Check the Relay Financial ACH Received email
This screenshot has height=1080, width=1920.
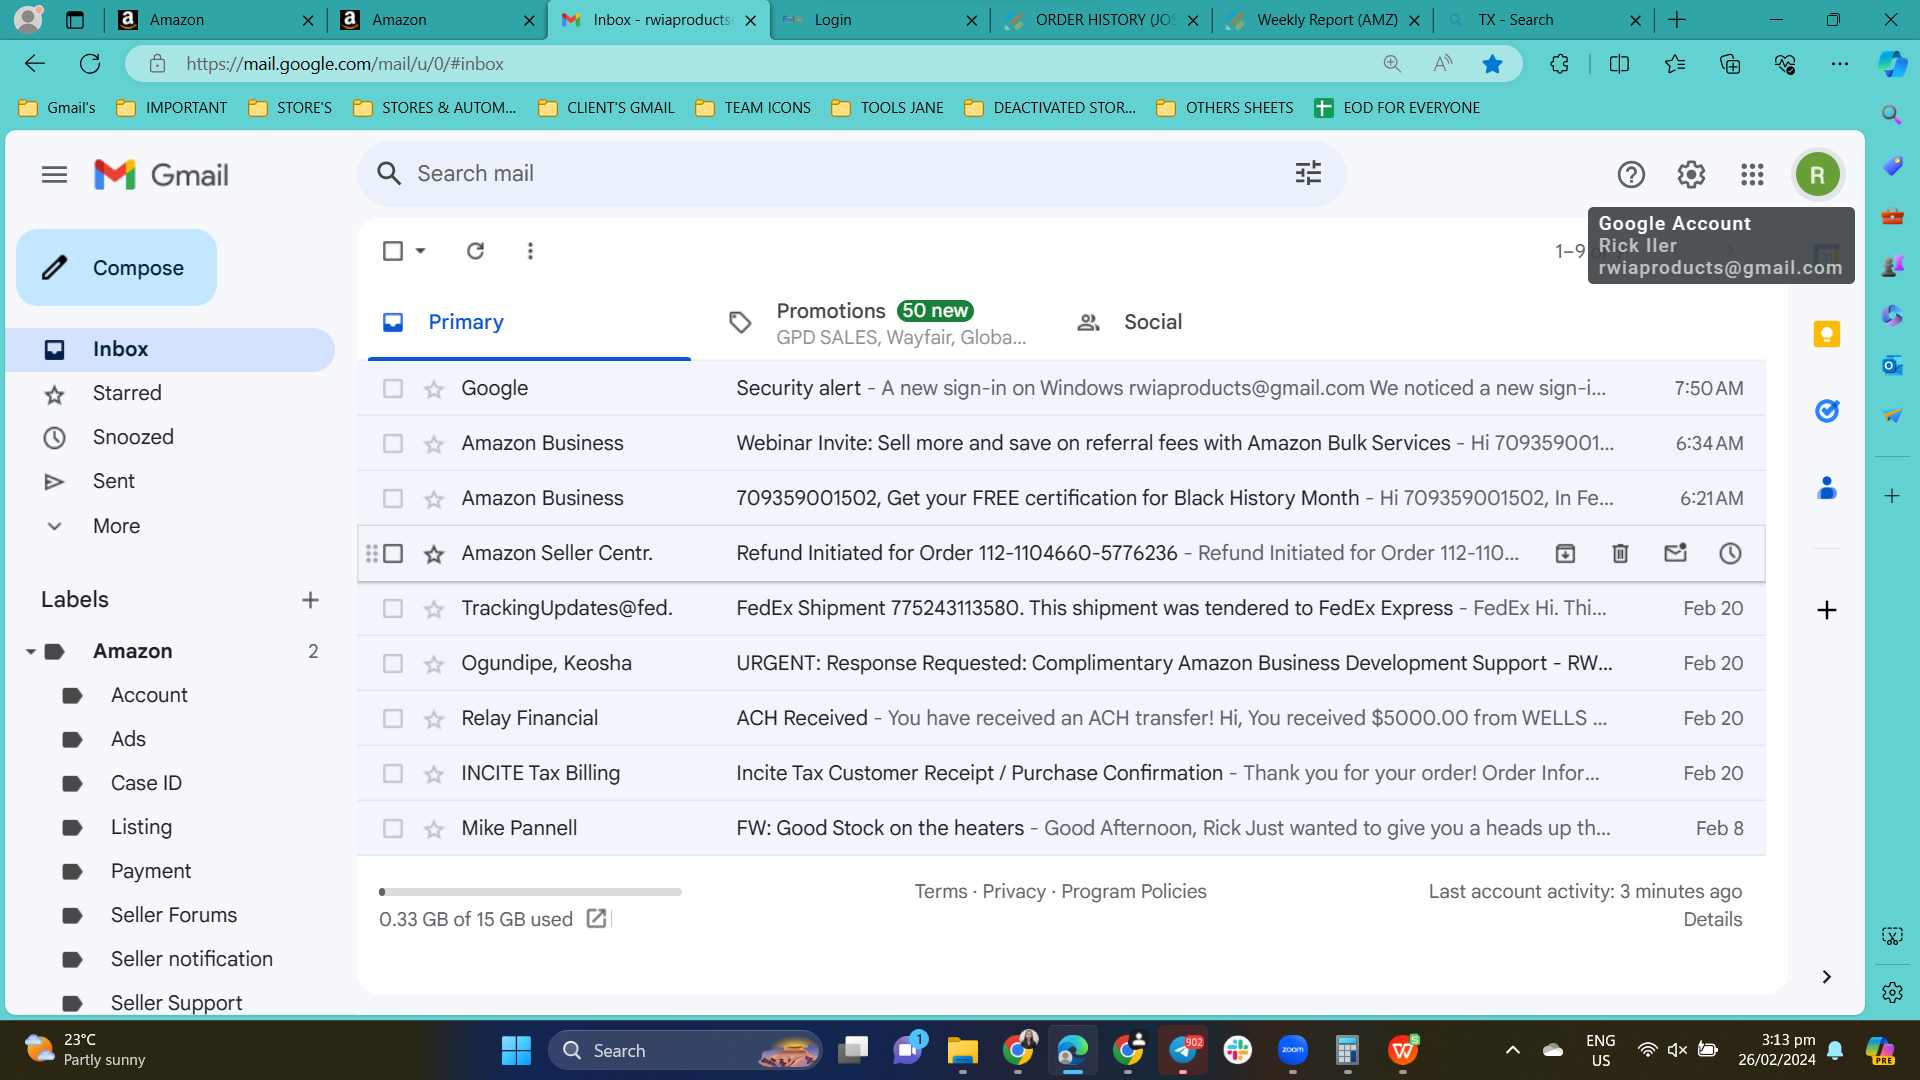pos(393,719)
